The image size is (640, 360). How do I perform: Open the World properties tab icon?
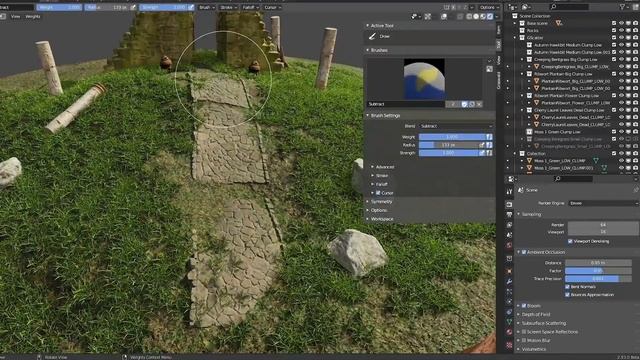pos(509,245)
